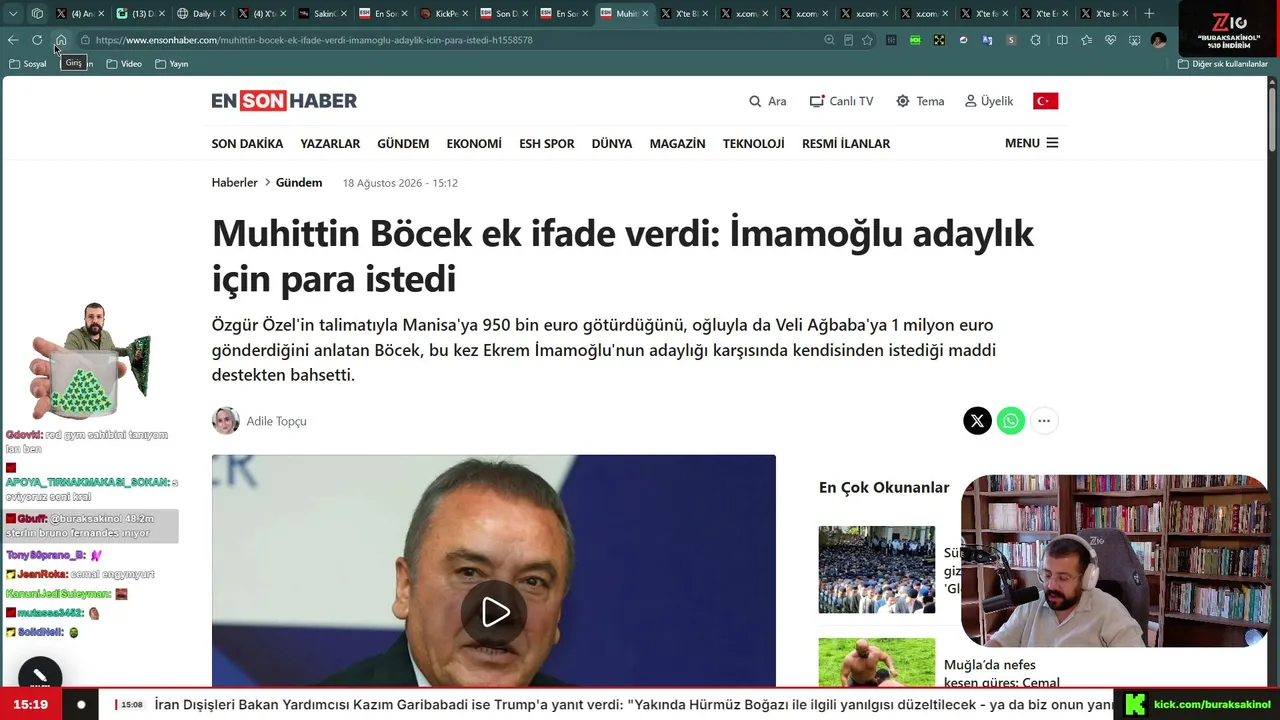Open the ESH SPOR section
The width and height of the screenshot is (1280, 720).
(547, 144)
